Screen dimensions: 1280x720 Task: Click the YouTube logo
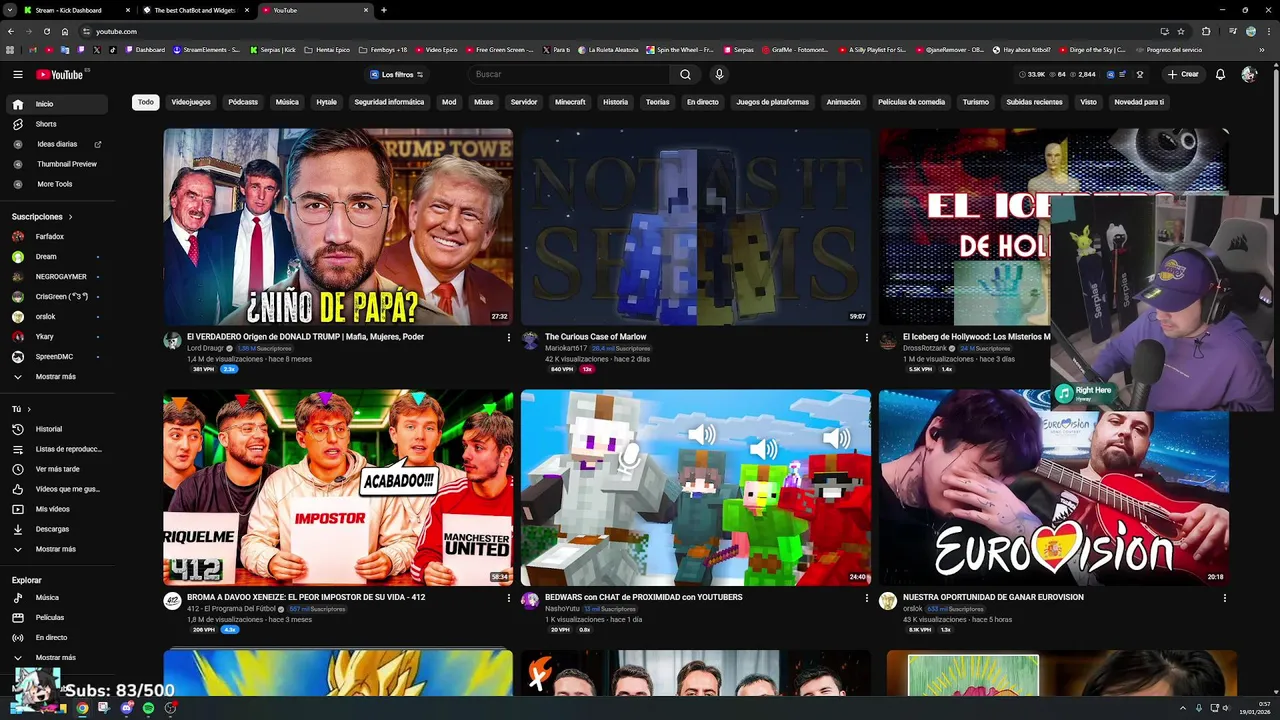pyautogui.click(x=60, y=74)
